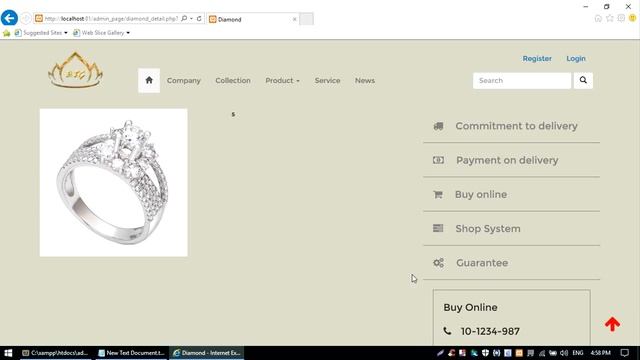Click the Buy Online heading
The height and width of the screenshot is (360, 640).
point(470,307)
